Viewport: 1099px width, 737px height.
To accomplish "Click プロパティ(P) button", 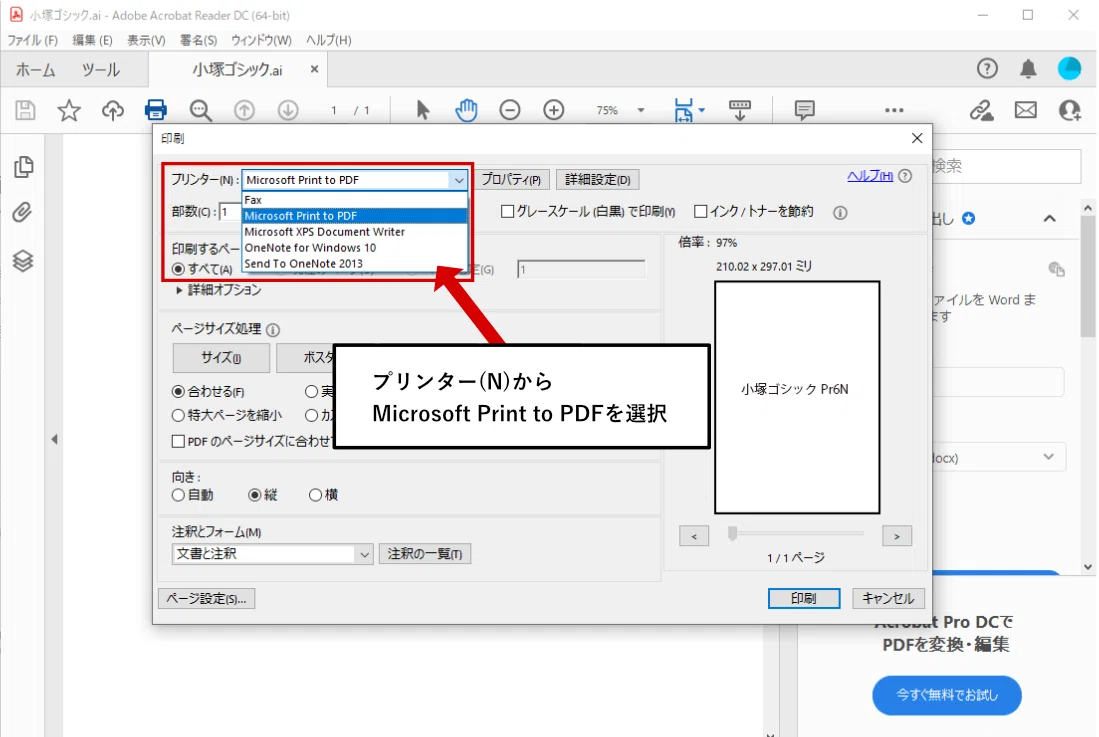I will [x=512, y=179].
